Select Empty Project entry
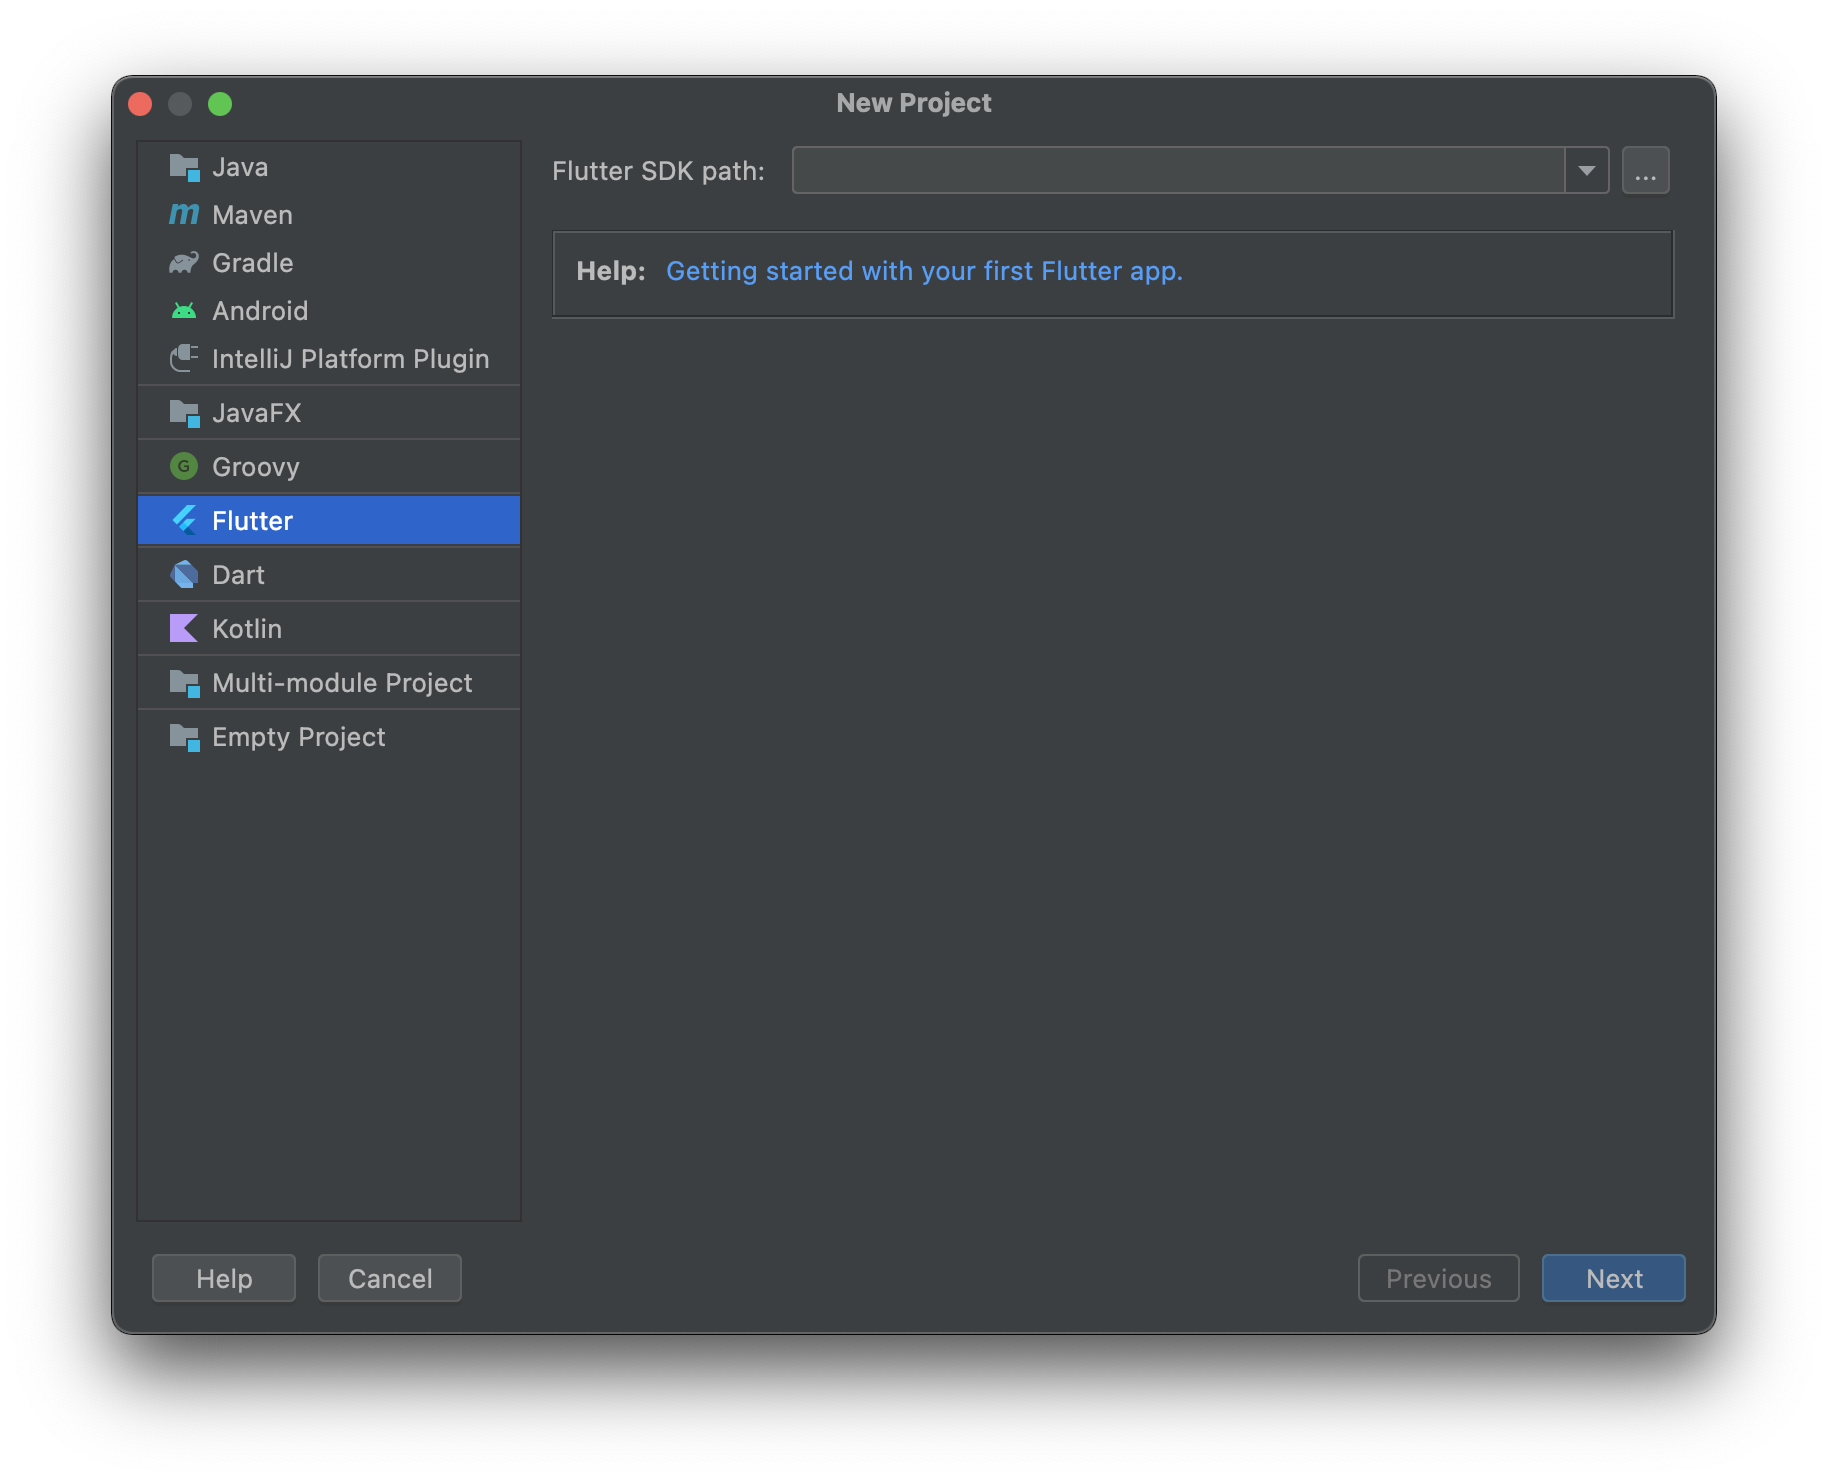 (x=329, y=737)
